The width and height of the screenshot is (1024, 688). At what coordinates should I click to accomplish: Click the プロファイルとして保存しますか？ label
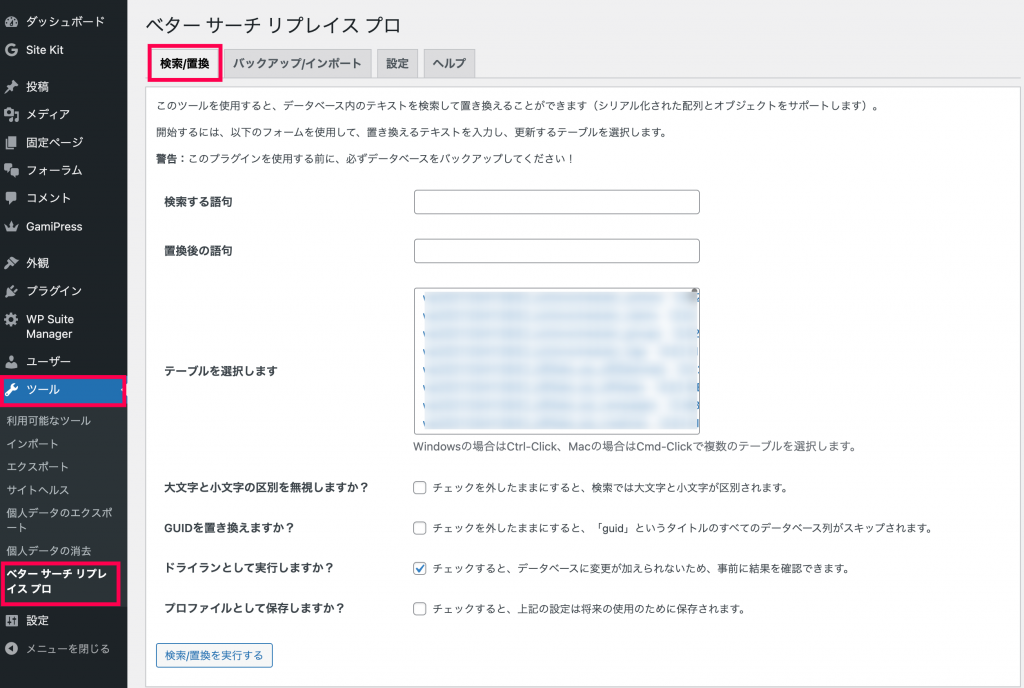coord(254,608)
